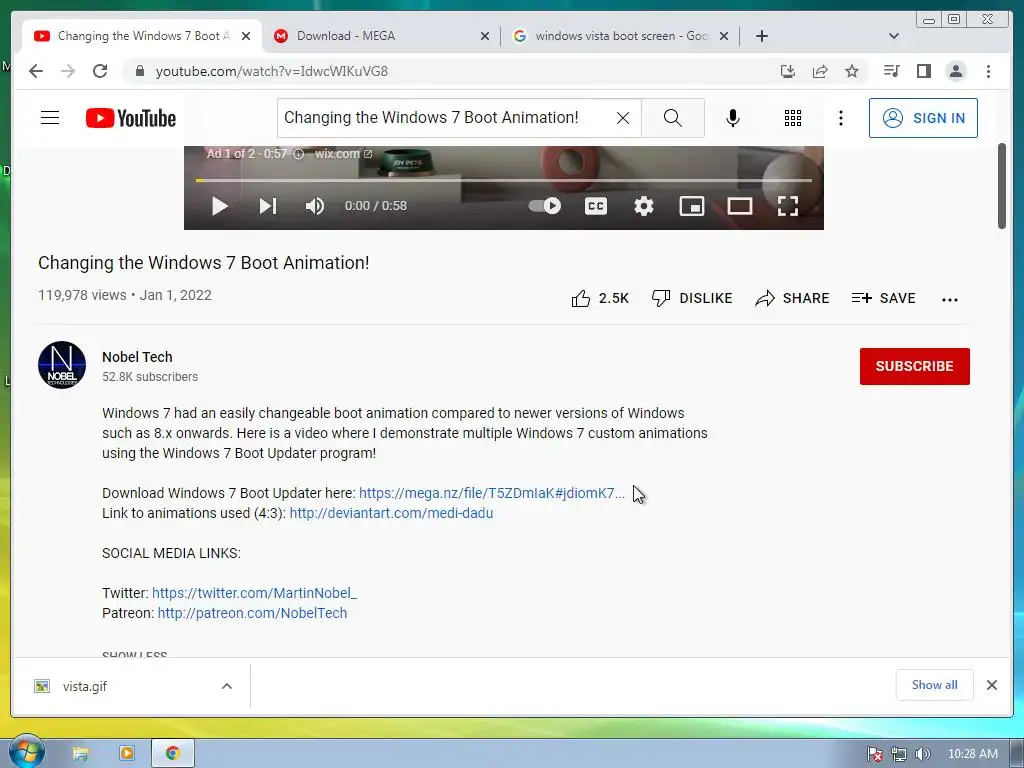Enter full screen video mode

pos(788,206)
